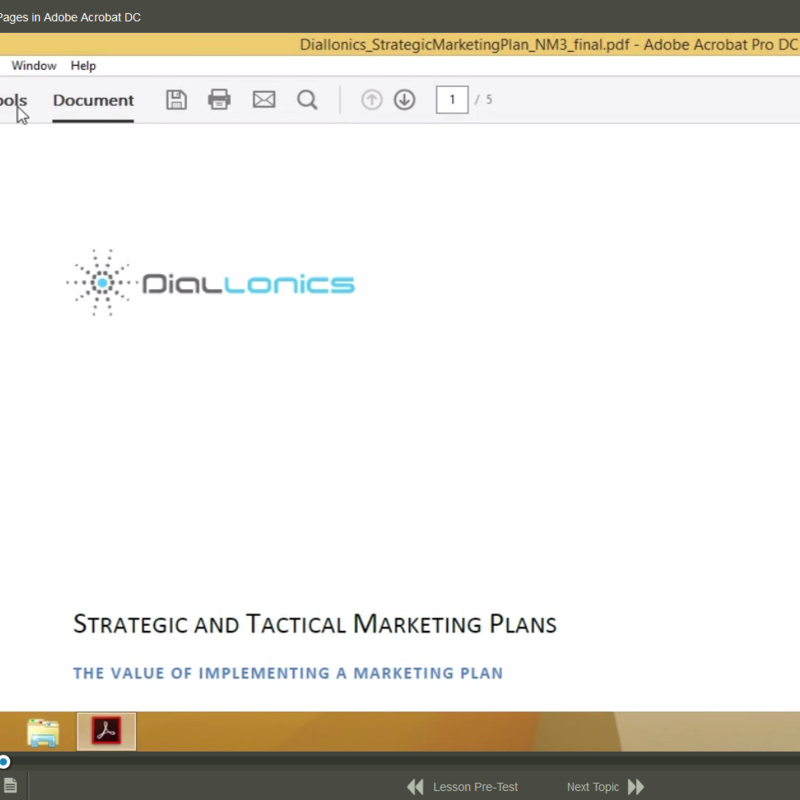Open File Explorer from the taskbar
The width and height of the screenshot is (800, 800).
tap(43, 732)
